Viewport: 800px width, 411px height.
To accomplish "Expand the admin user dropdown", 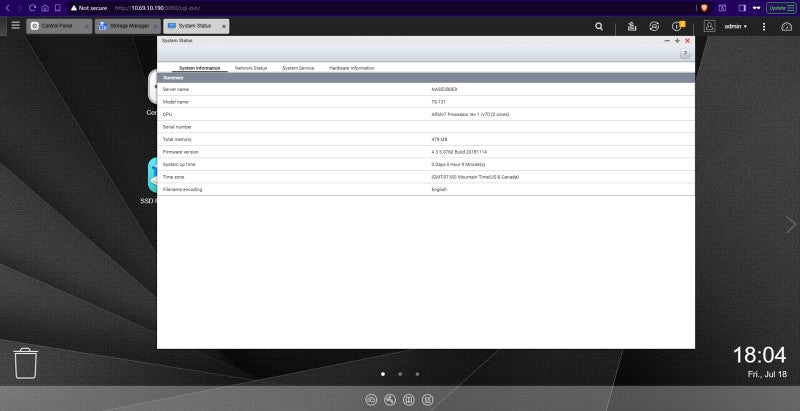I will 735,27.
